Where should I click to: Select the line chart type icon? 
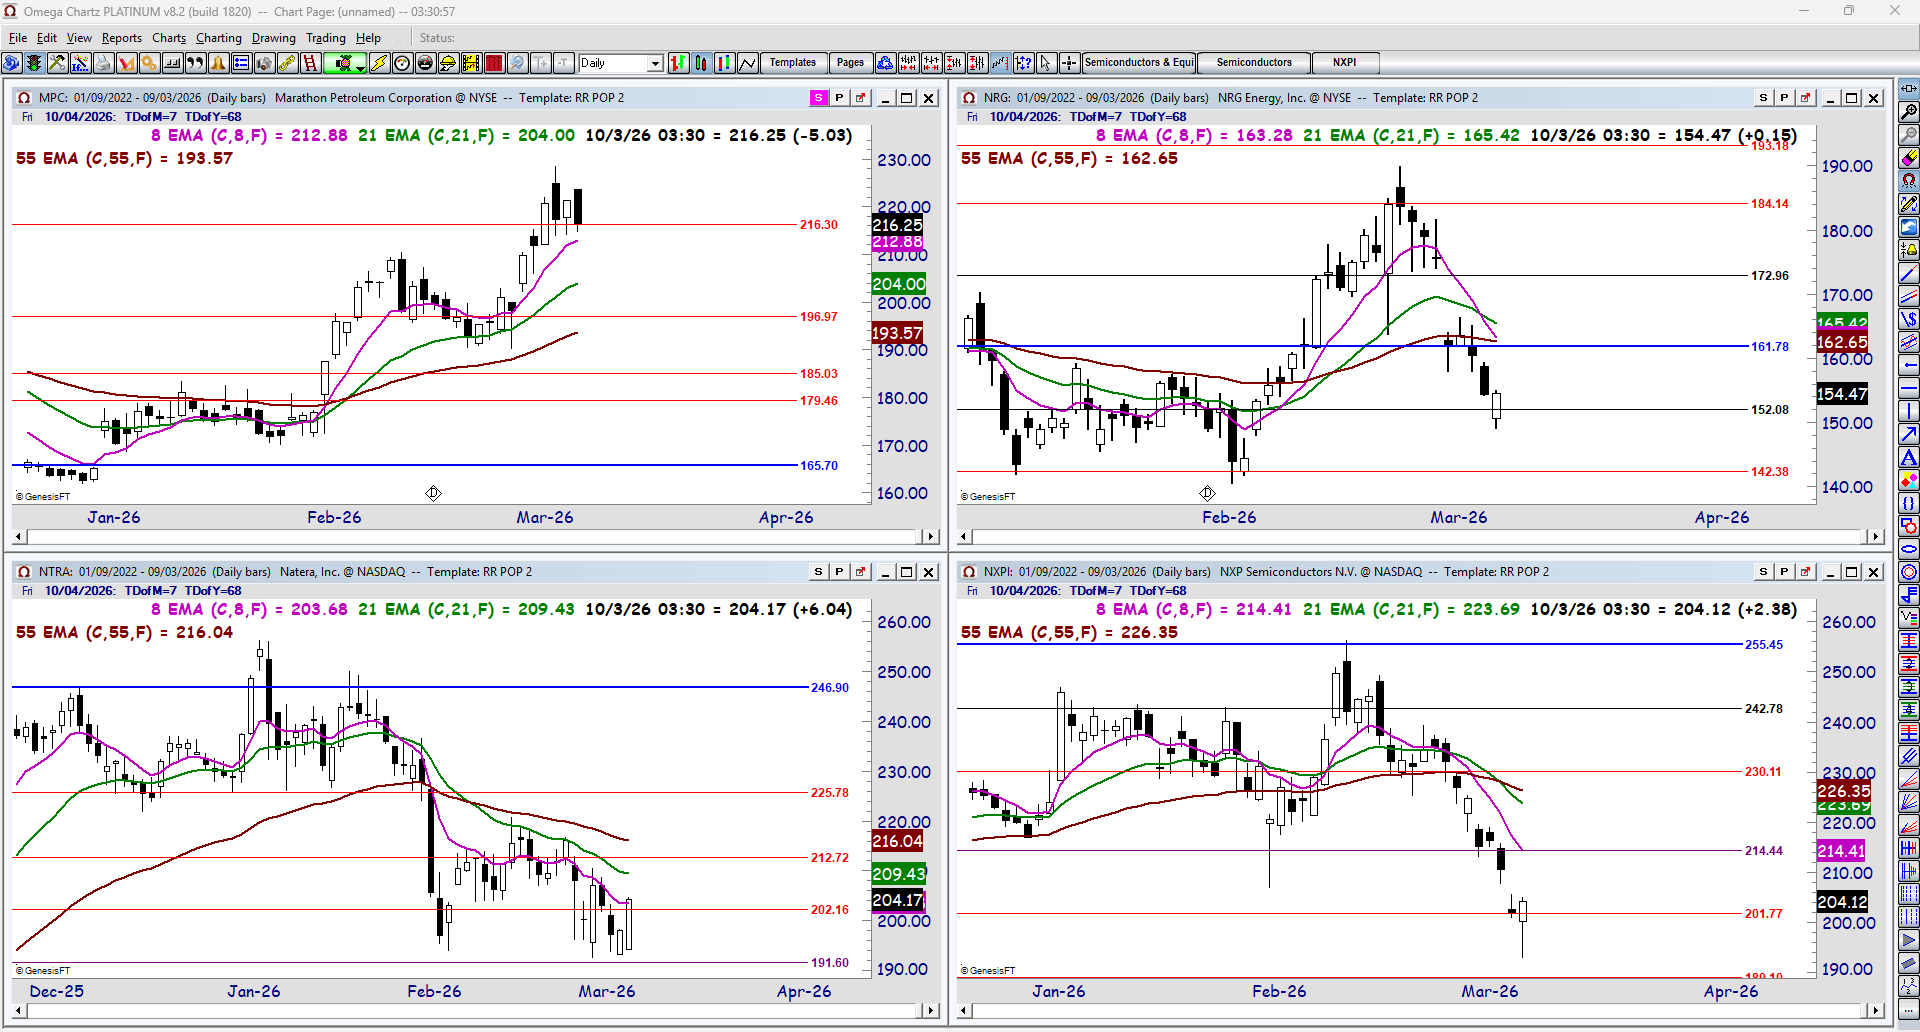tap(747, 63)
